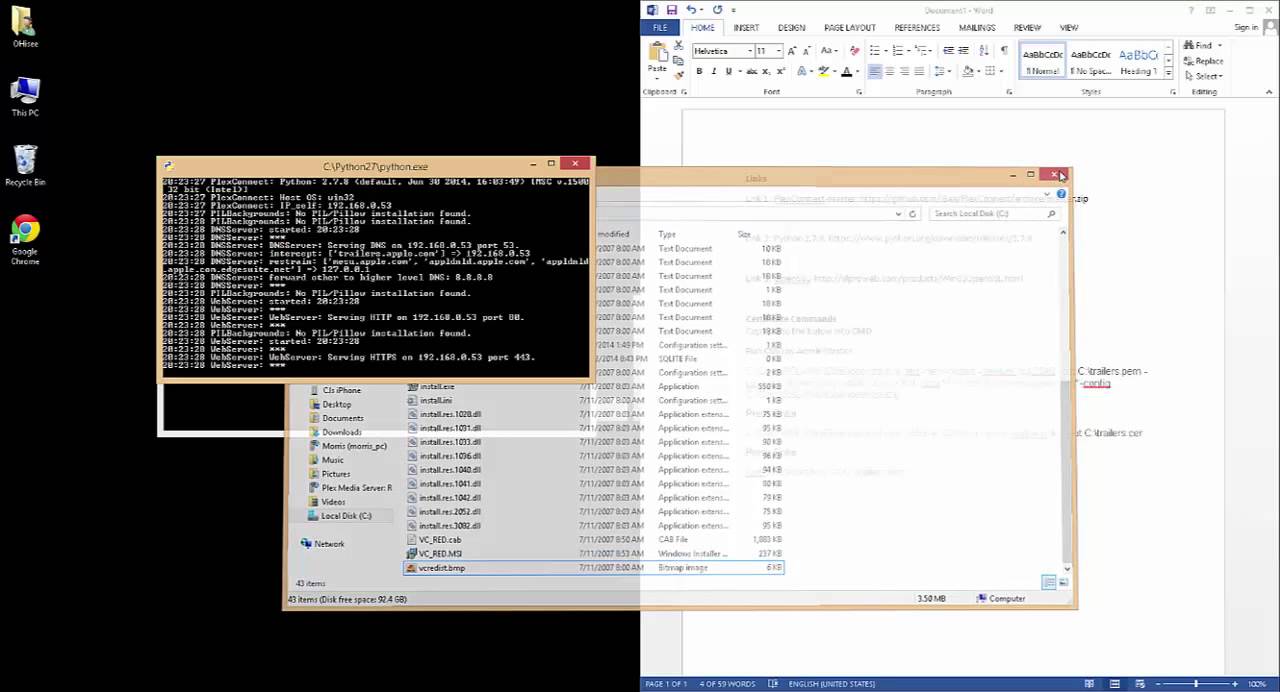Justify text in Paragraph group
1280x692 pixels.
click(x=919, y=71)
